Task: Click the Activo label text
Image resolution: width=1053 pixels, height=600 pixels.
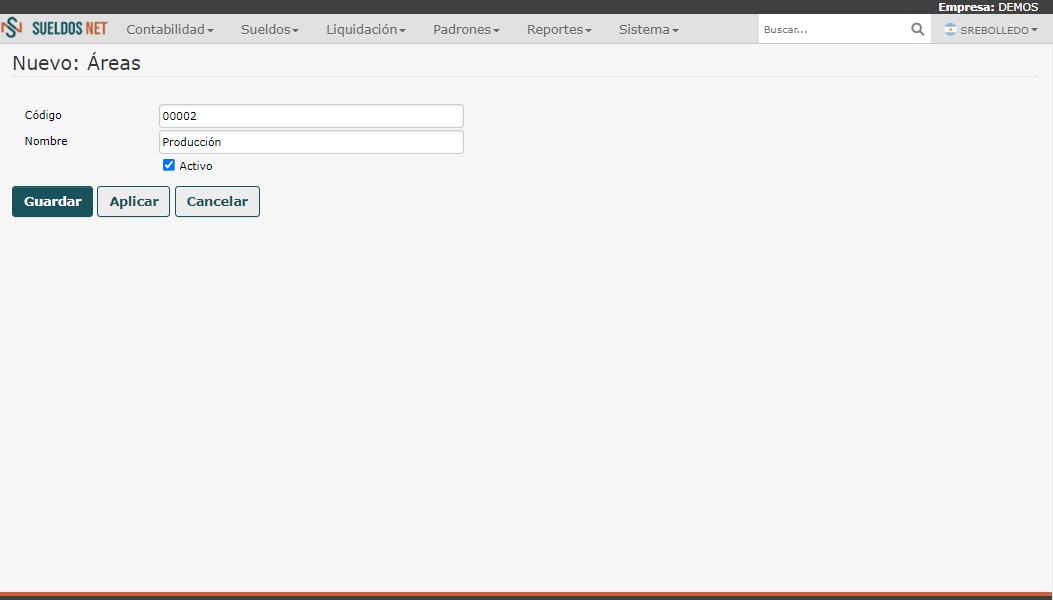Action: (x=195, y=166)
